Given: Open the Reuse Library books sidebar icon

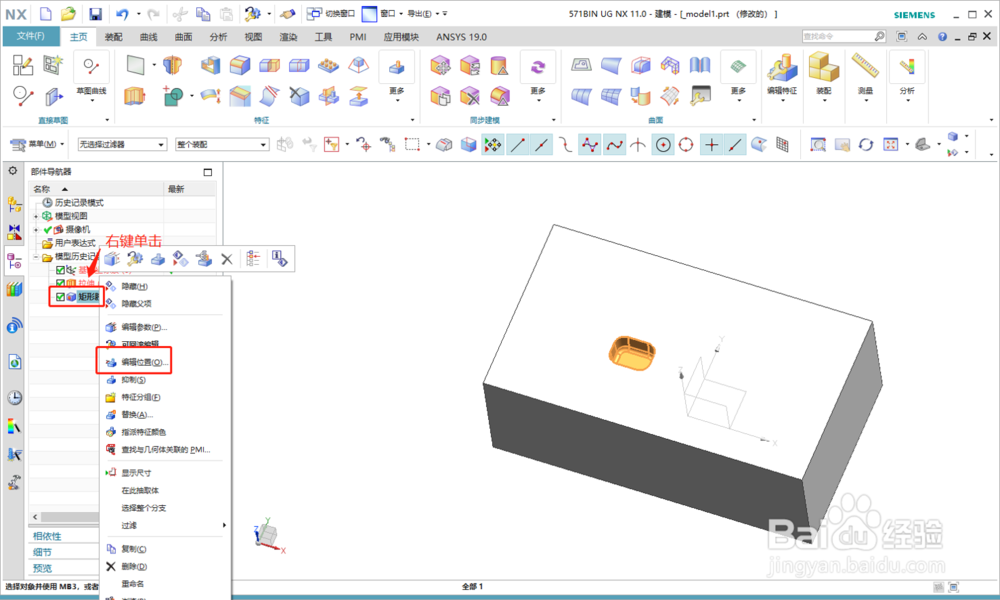Looking at the screenshot, I should 14,289.
